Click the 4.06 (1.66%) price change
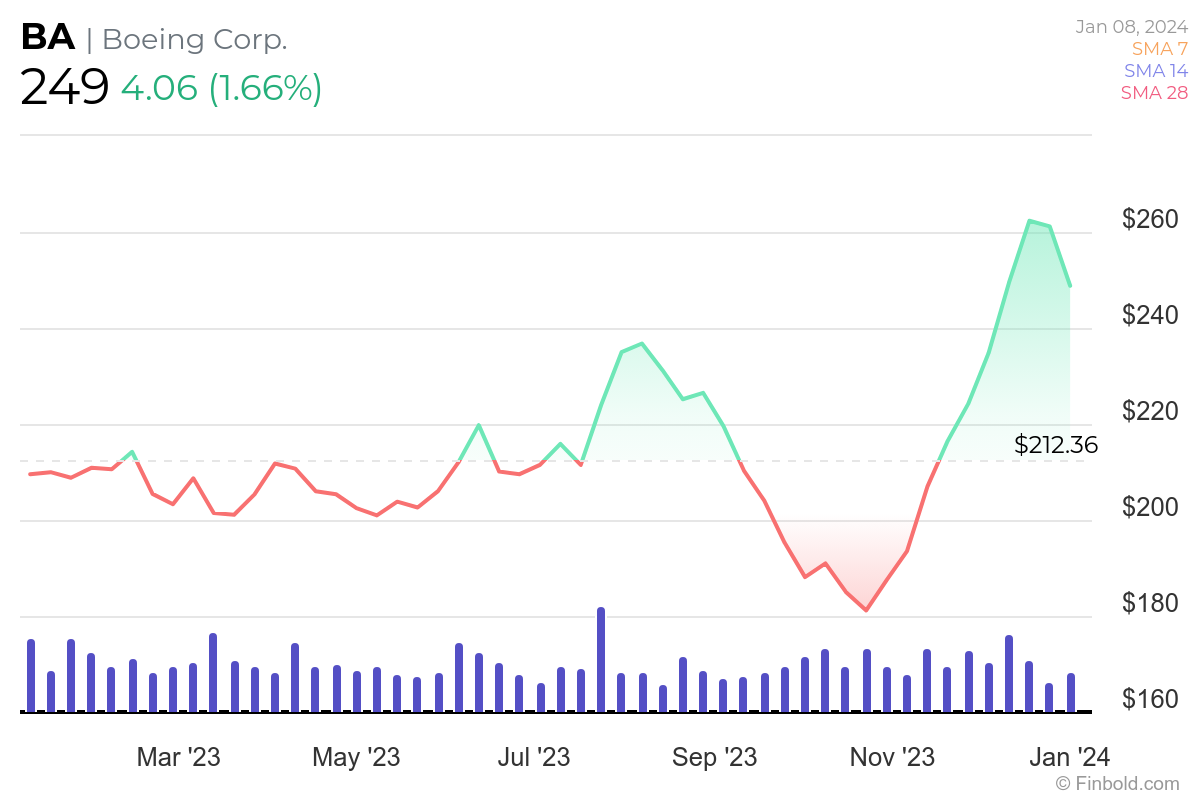This screenshot has width=1200, height=800. coord(221,88)
